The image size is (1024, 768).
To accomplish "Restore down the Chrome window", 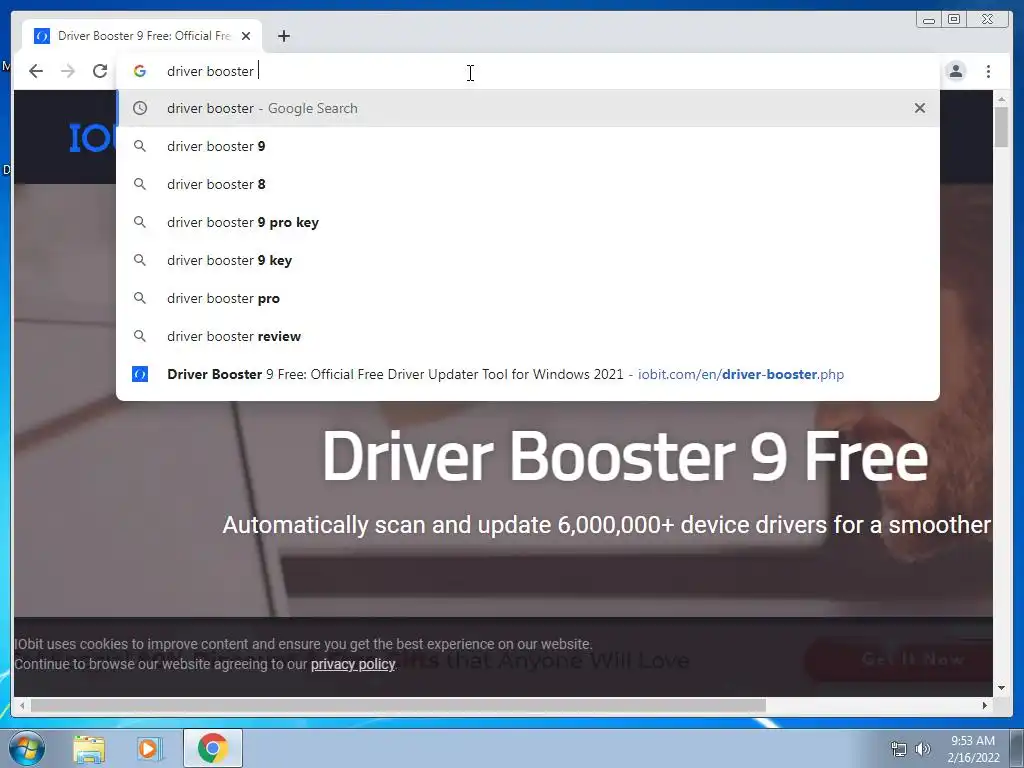I will point(954,20).
